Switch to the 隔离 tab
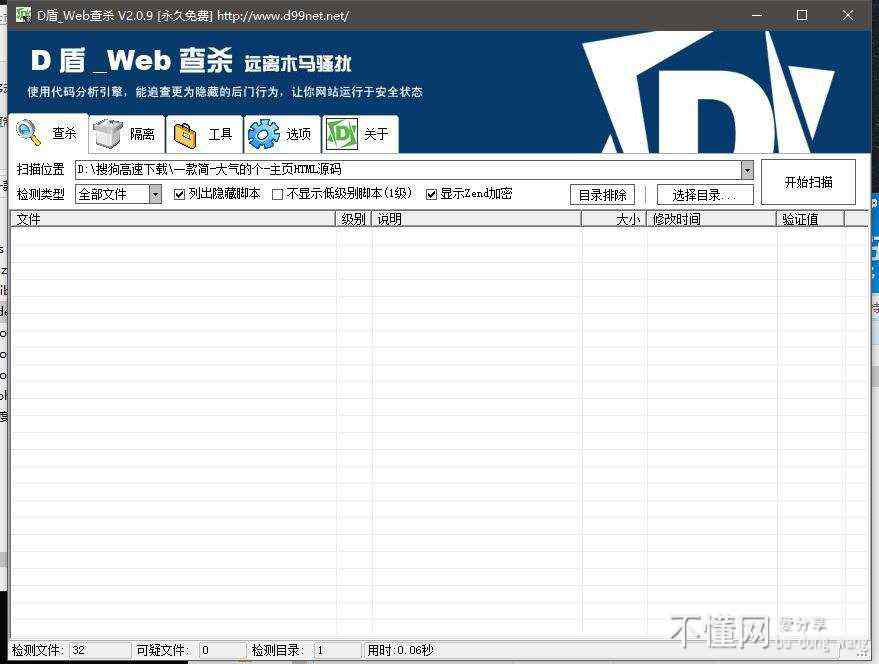The image size is (879, 664). tap(127, 134)
